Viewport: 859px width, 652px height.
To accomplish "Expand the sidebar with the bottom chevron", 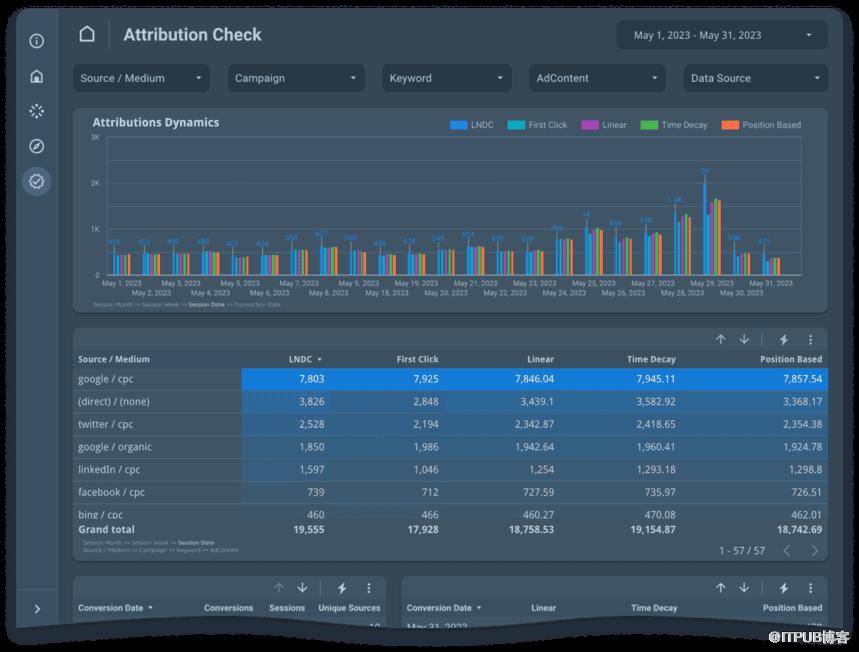I will point(37,609).
